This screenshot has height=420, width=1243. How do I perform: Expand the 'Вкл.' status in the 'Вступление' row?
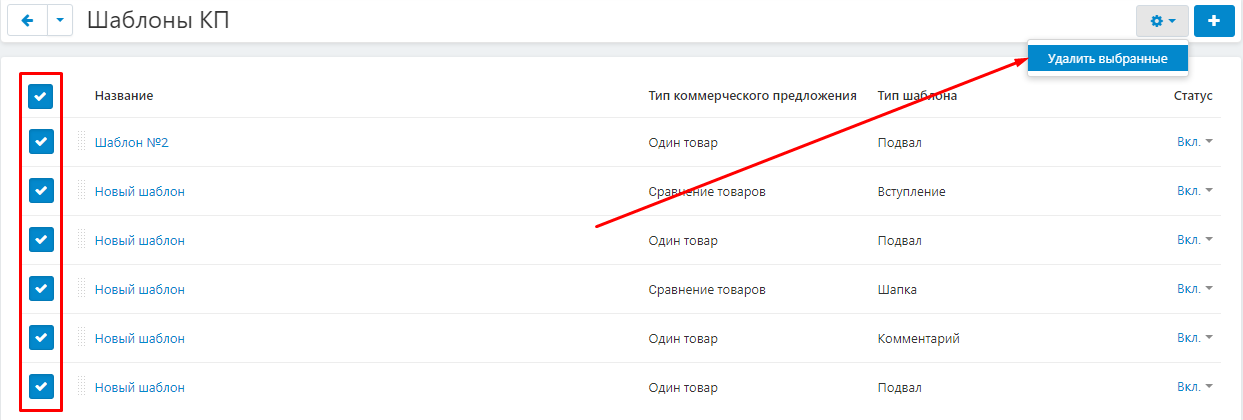(x=1195, y=191)
